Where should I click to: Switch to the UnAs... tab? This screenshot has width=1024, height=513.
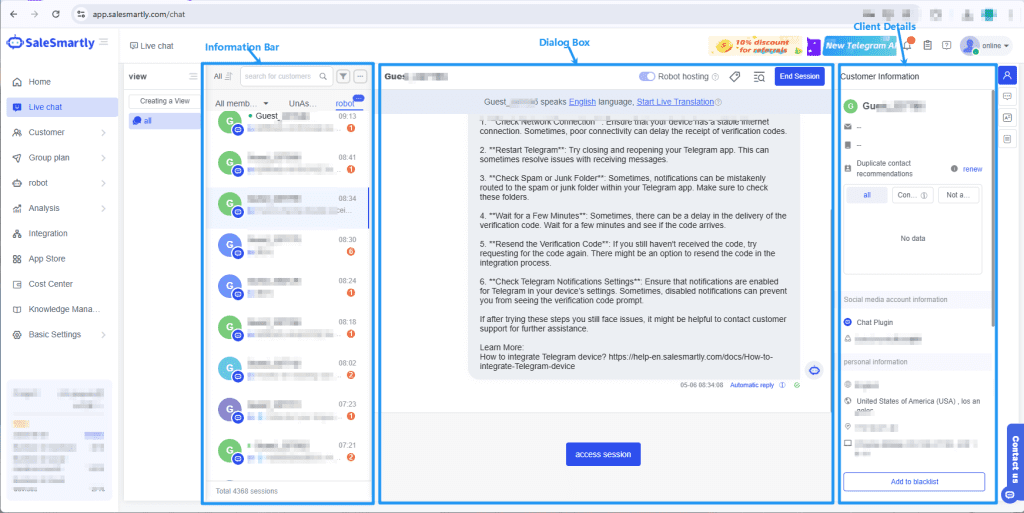click(302, 103)
